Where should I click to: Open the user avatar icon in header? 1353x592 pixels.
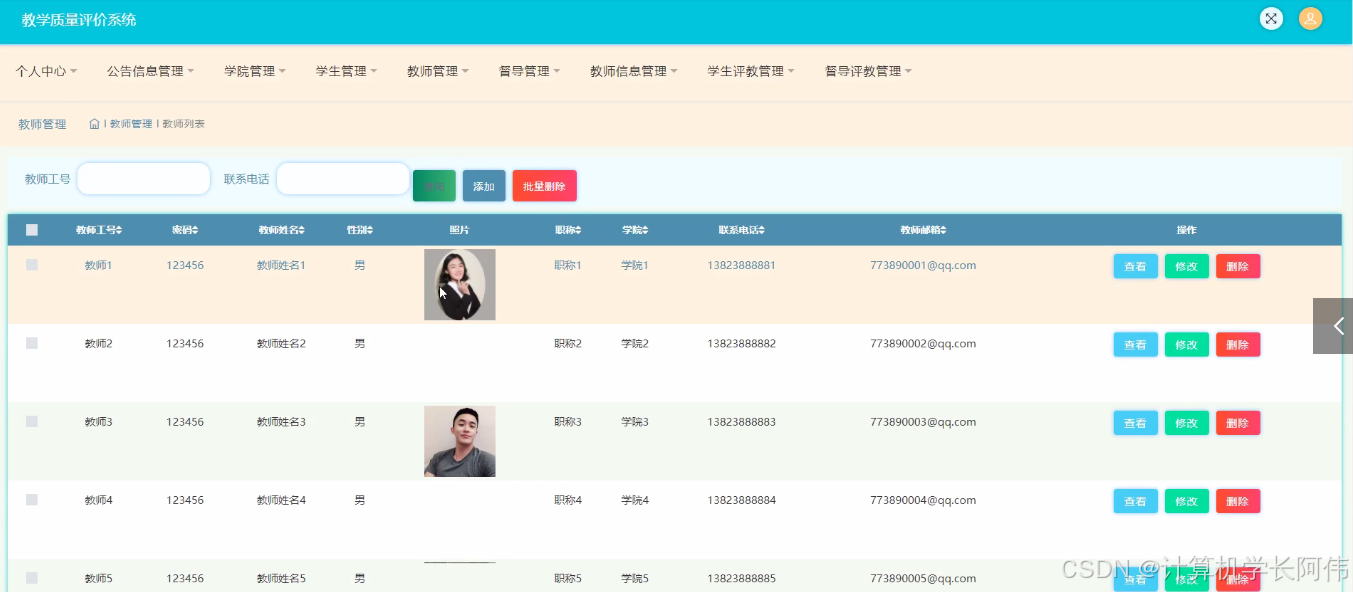click(x=1310, y=18)
